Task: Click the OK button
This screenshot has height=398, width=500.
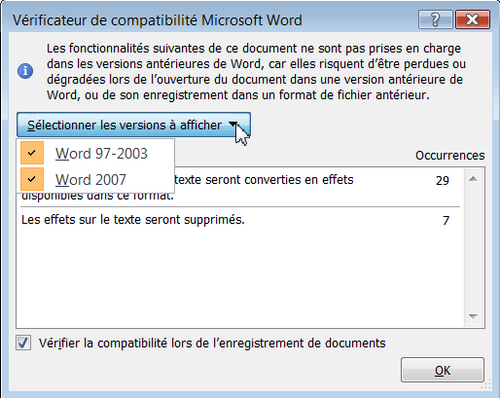Action: (443, 370)
